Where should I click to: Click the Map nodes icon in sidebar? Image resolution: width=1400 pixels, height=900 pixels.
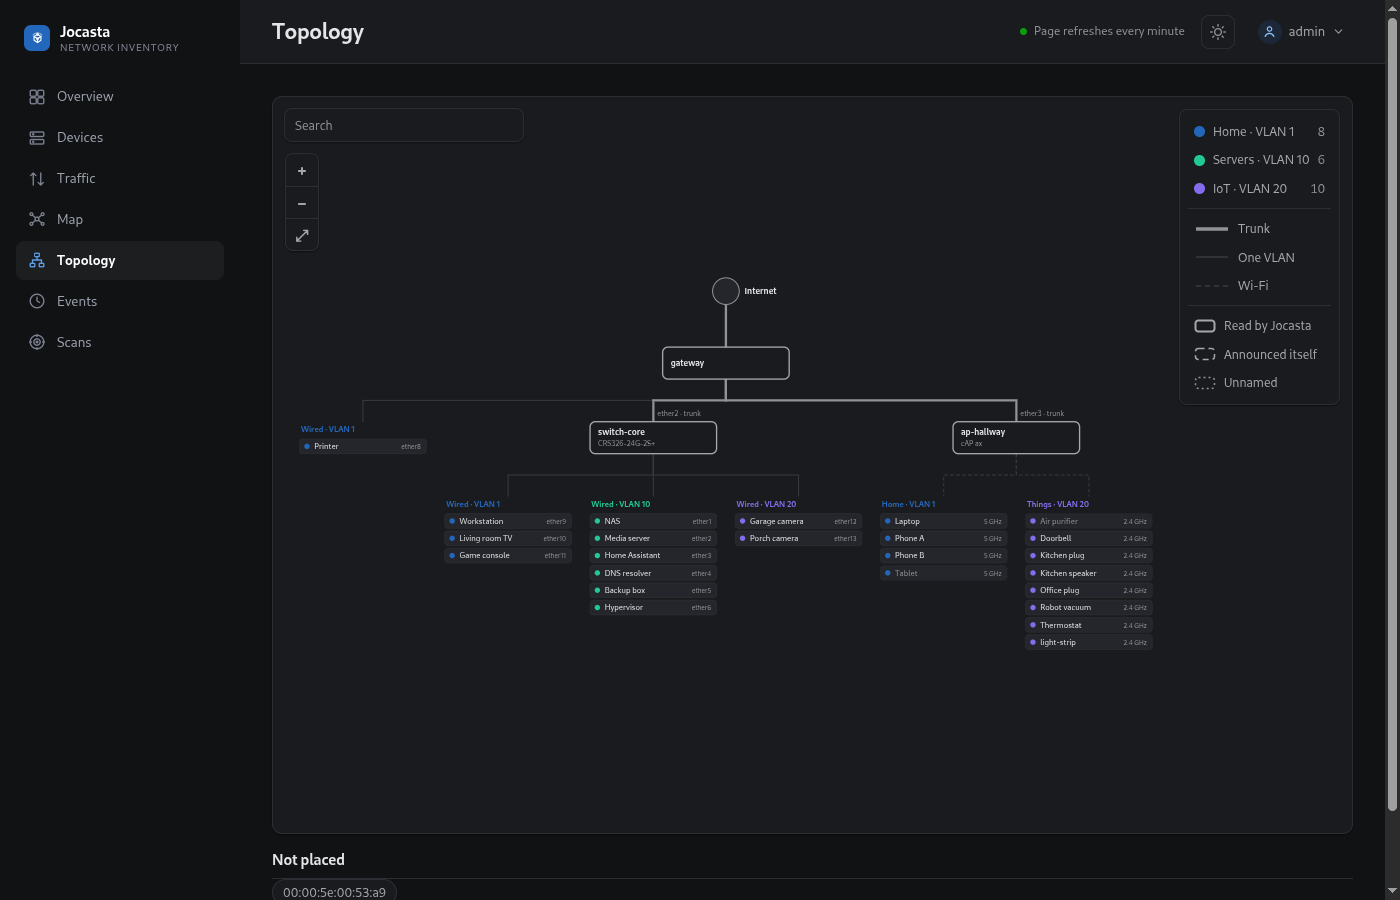tap(37, 220)
